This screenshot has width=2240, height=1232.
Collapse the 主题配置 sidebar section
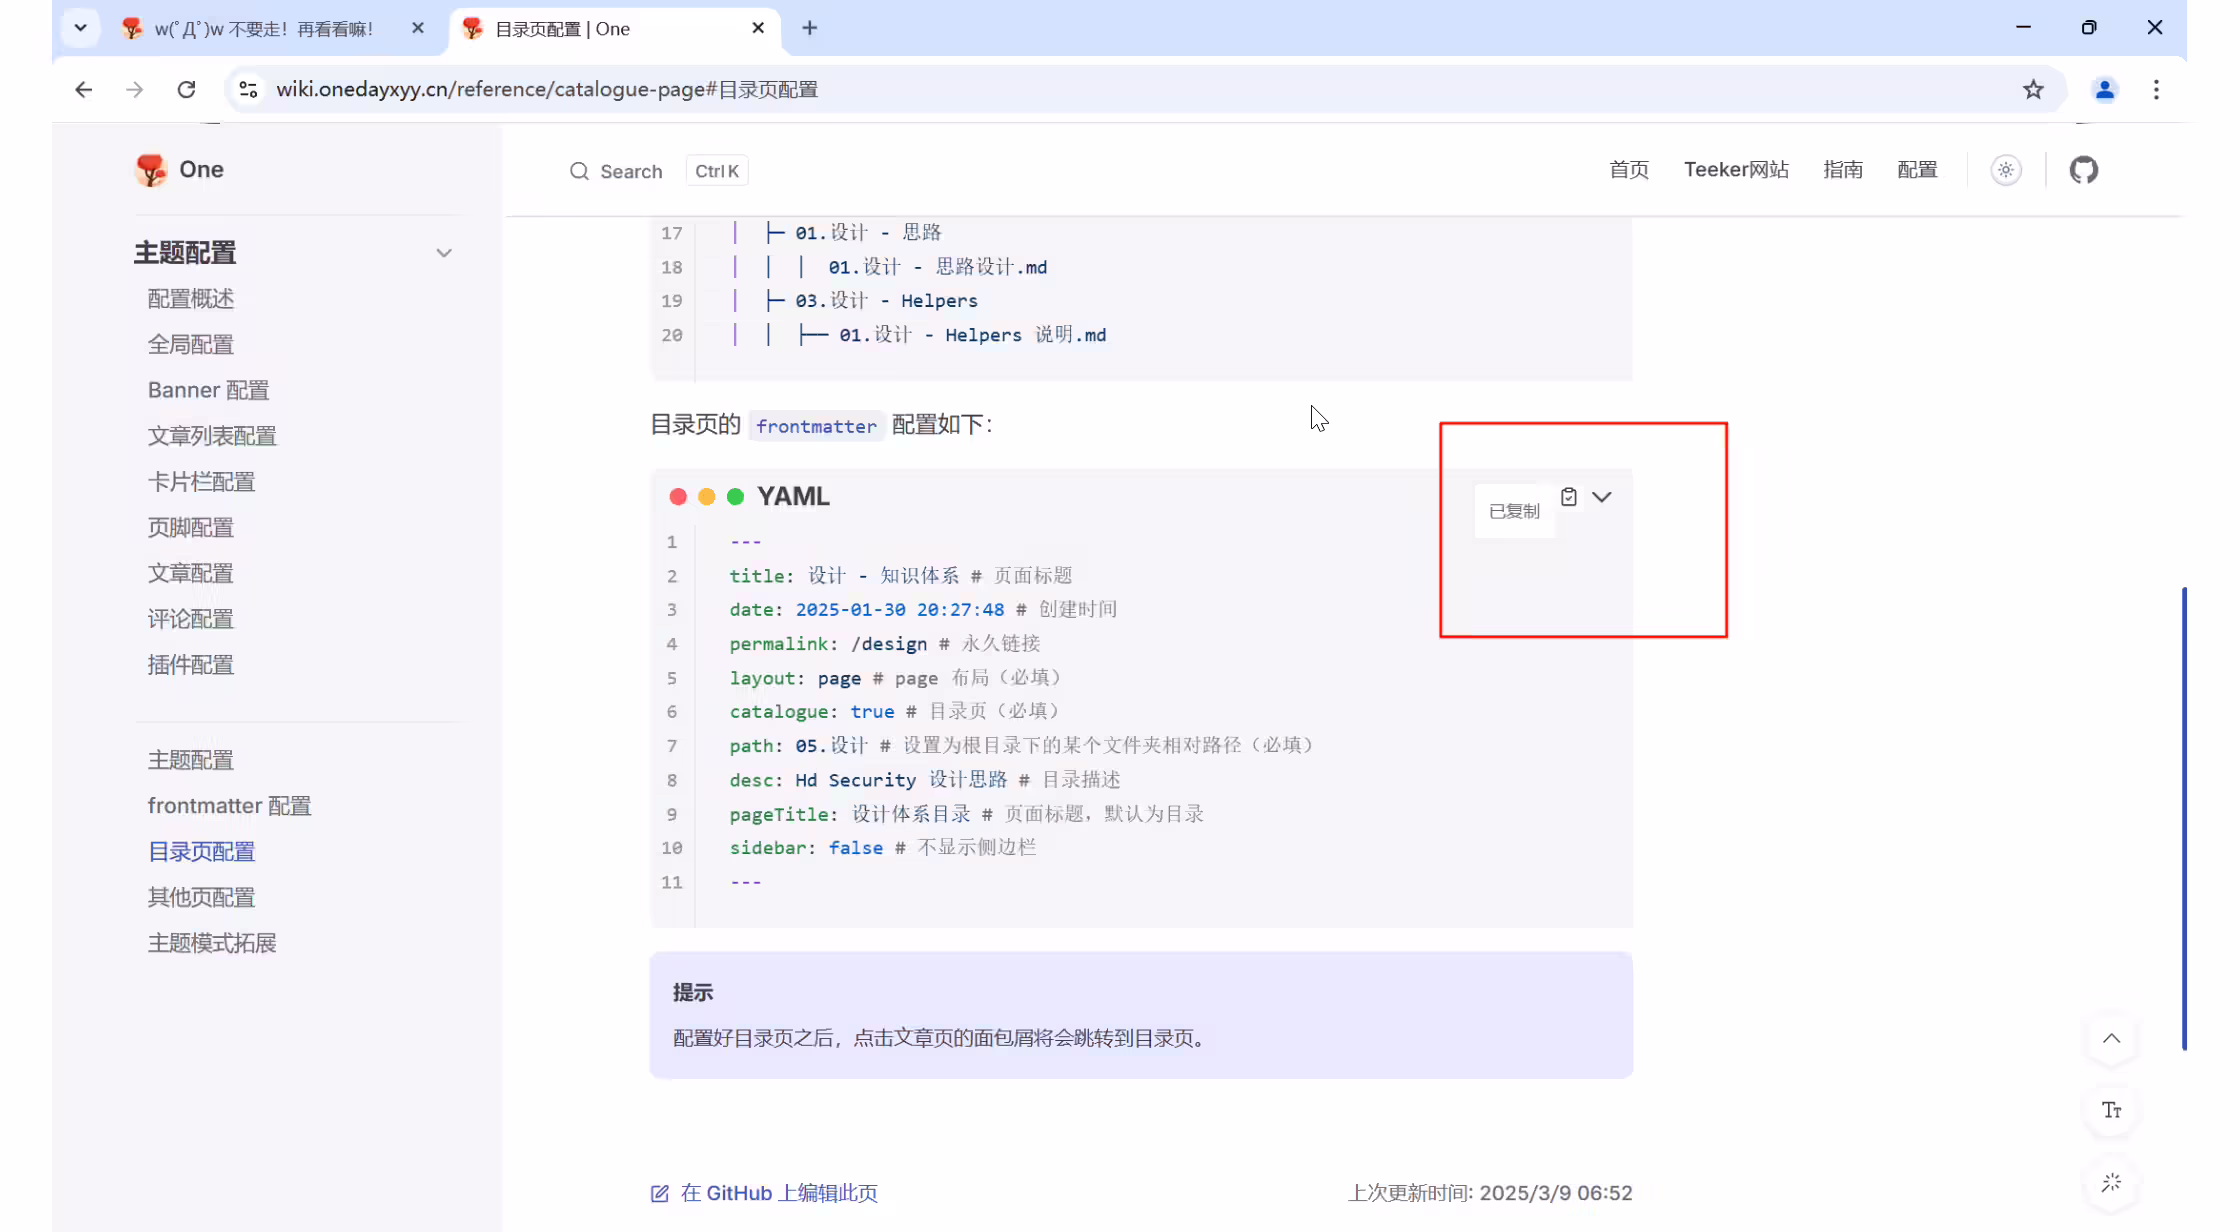(444, 253)
